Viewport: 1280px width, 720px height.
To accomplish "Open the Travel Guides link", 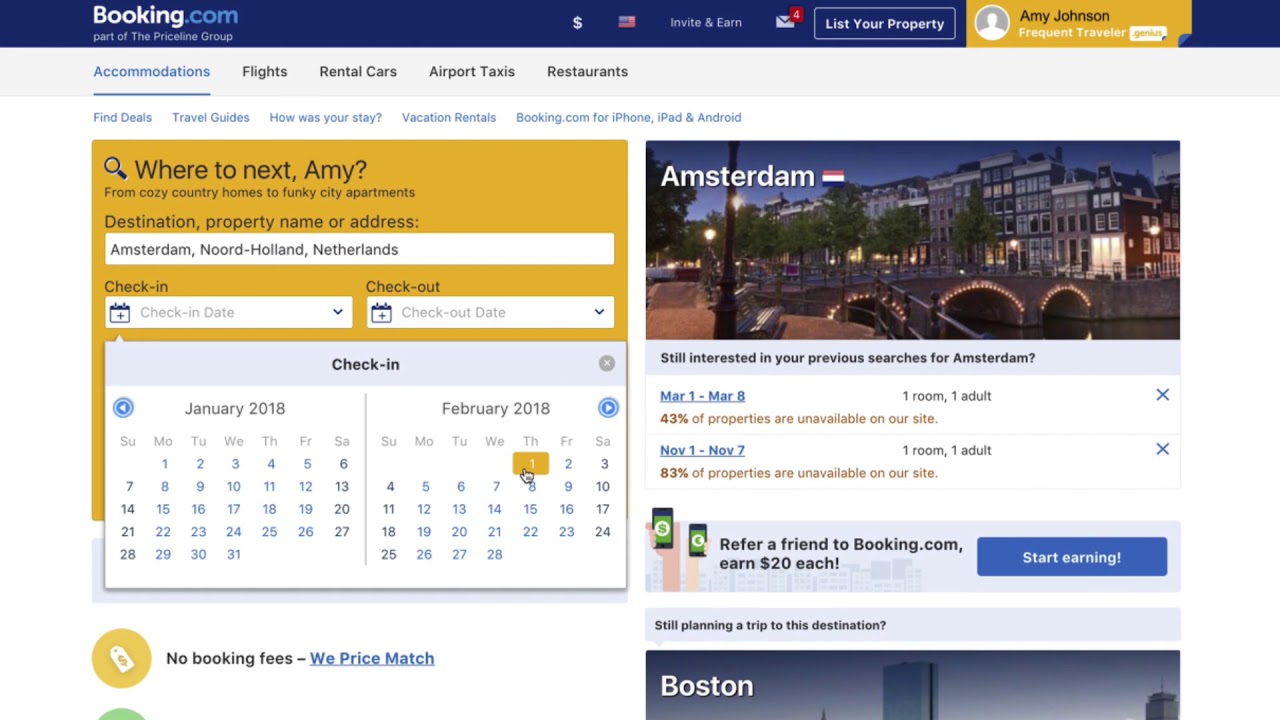I will click(210, 117).
